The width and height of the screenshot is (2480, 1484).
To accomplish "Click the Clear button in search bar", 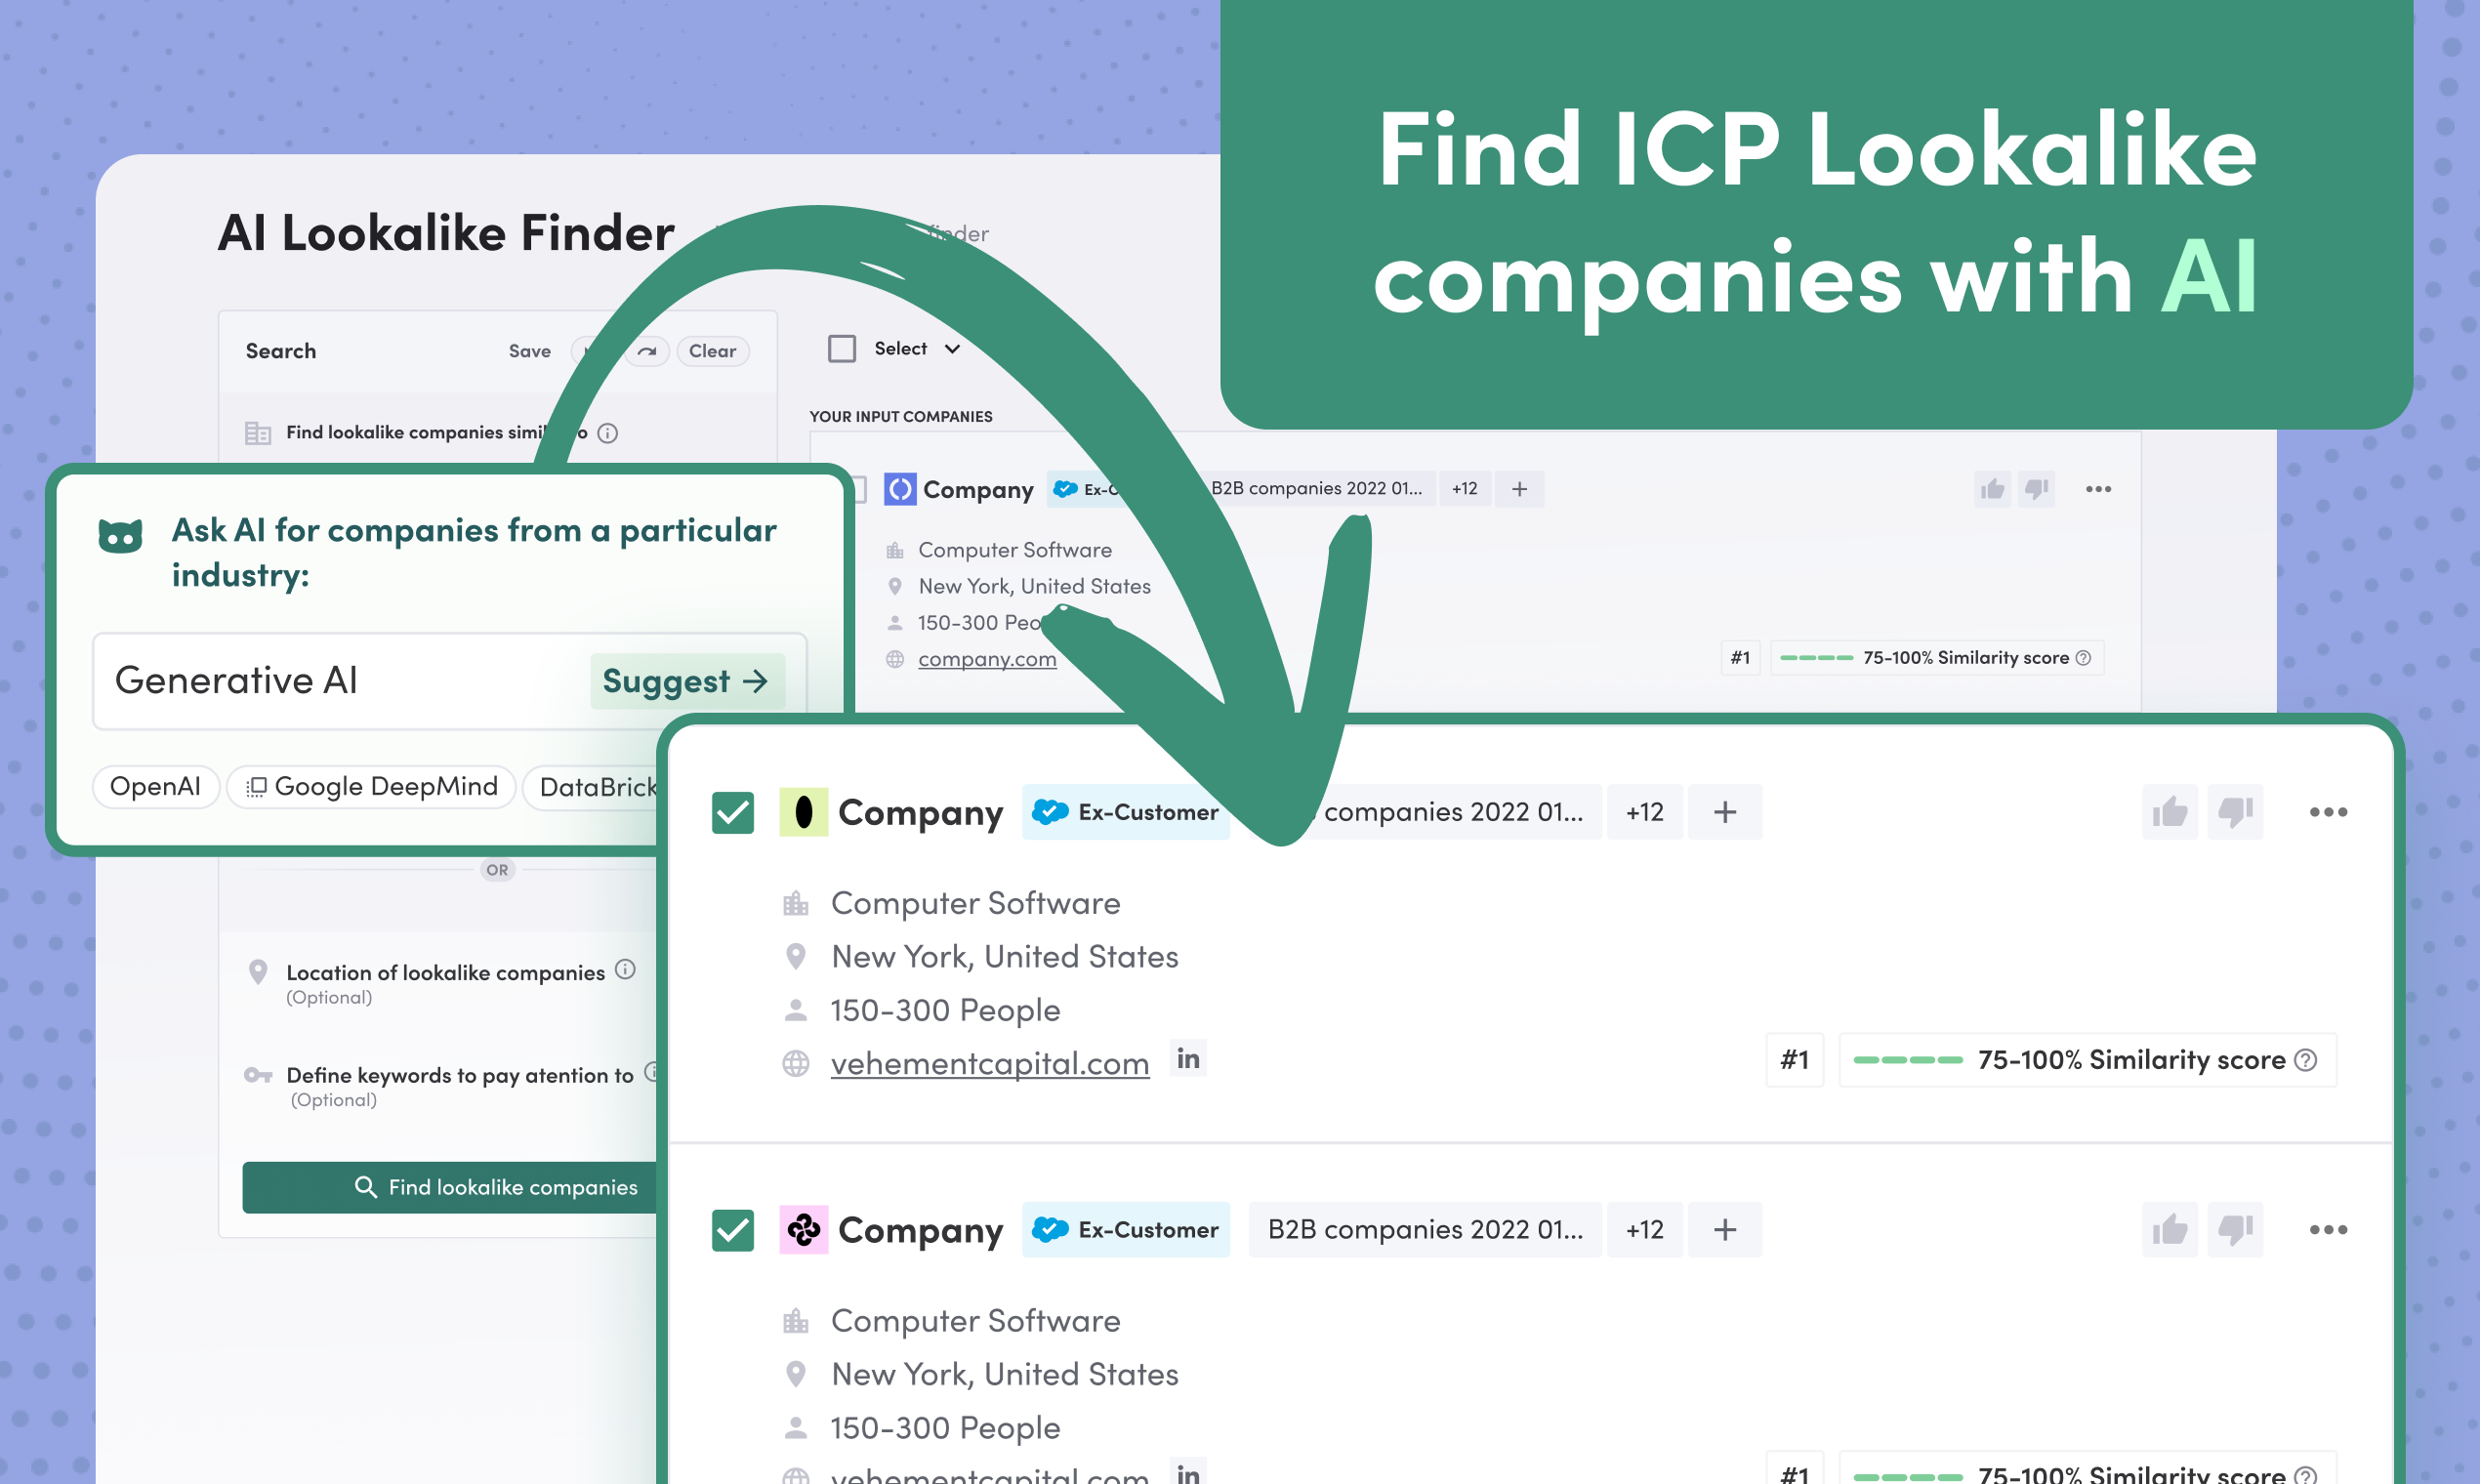I will pyautogui.click(x=716, y=350).
